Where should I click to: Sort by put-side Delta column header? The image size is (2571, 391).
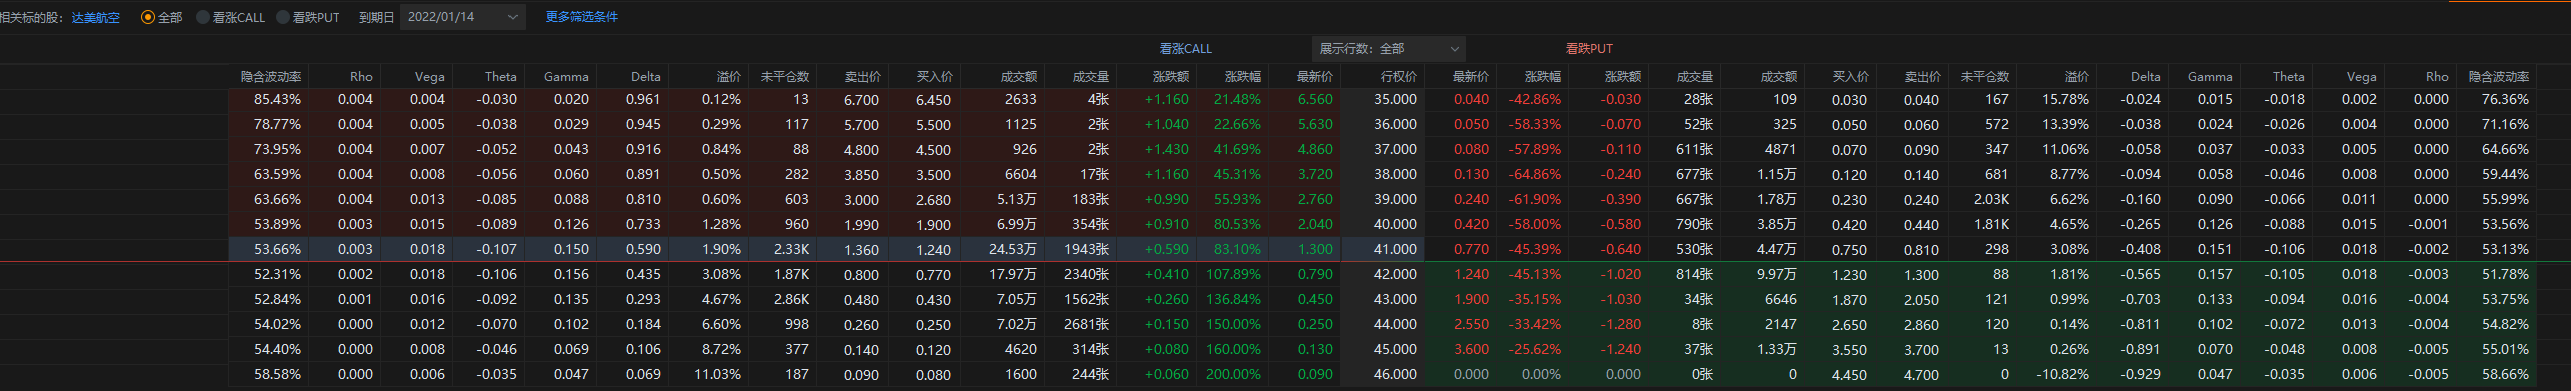click(x=2146, y=76)
